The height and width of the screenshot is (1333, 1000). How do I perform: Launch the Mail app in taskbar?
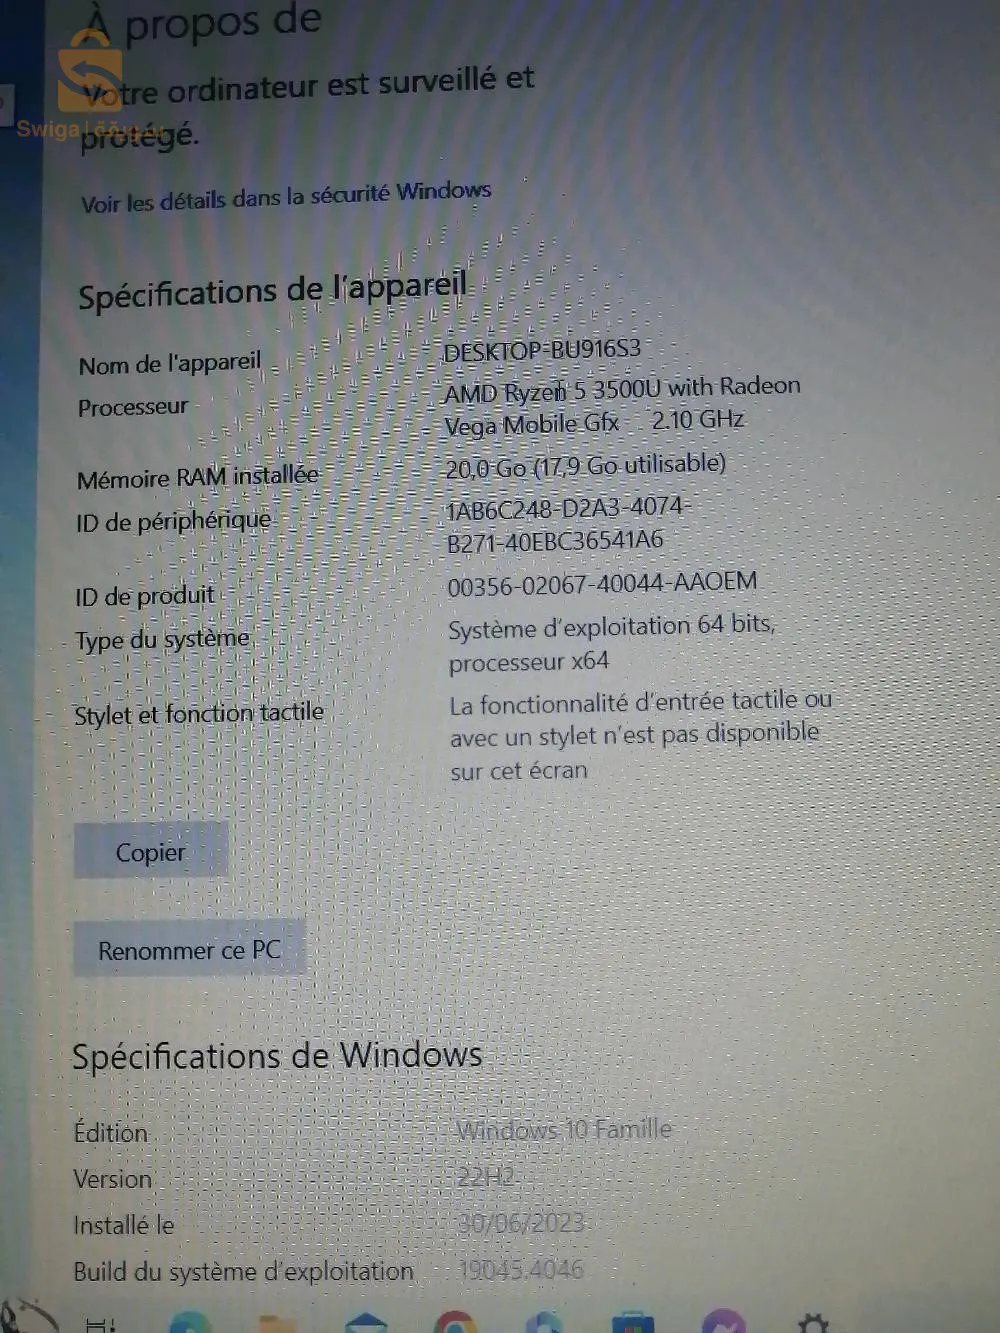pos(365,1324)
